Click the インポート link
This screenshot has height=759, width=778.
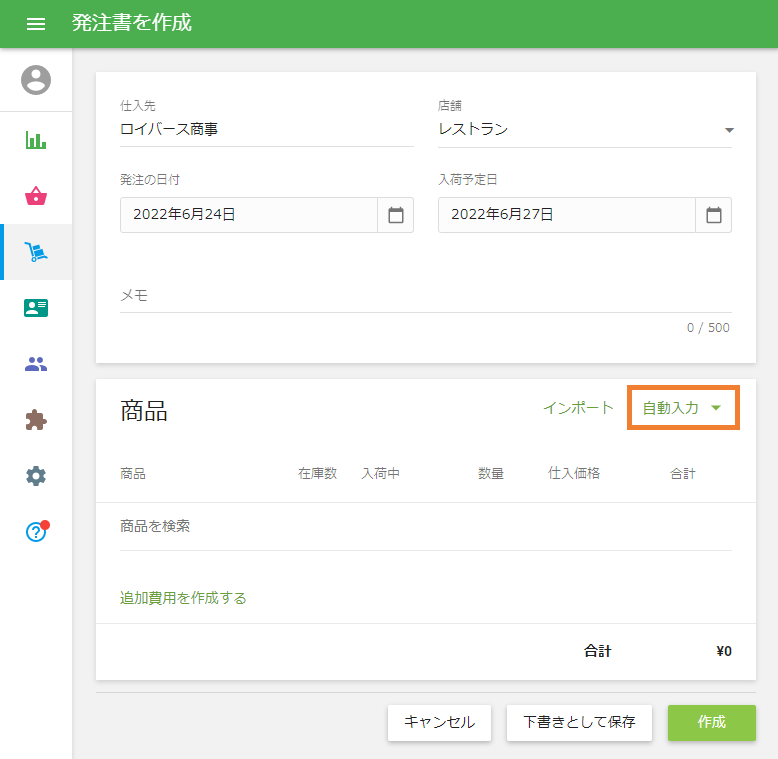click(x=578, y=408)
